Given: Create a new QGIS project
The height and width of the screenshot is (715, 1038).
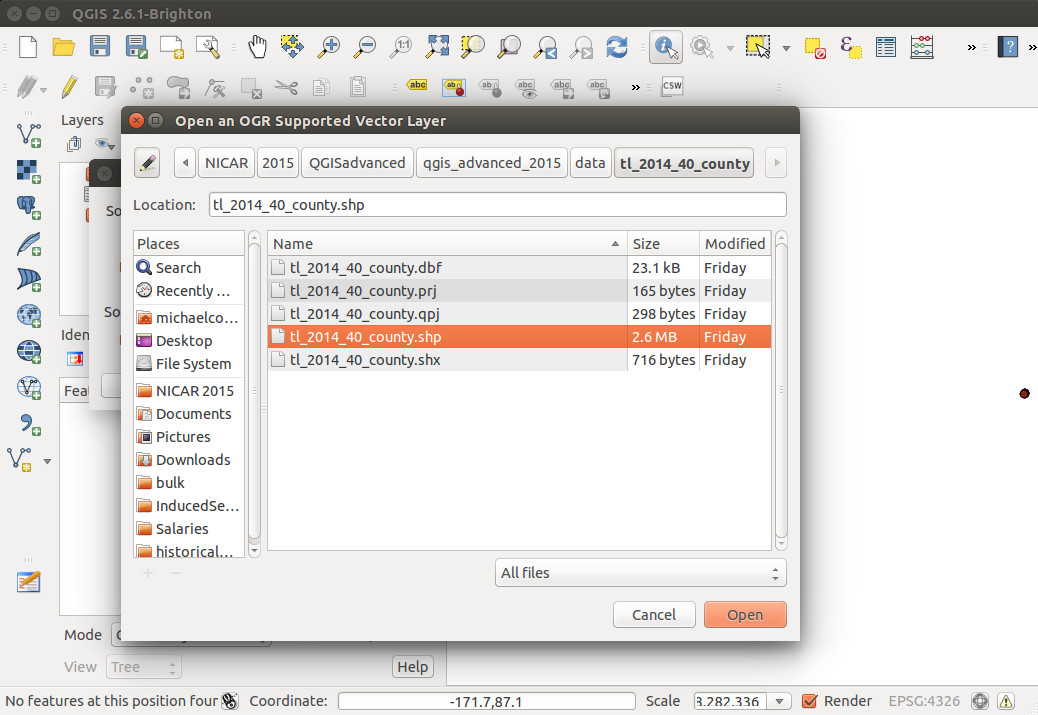Looking at the screenshot, I should click(28, 47).
